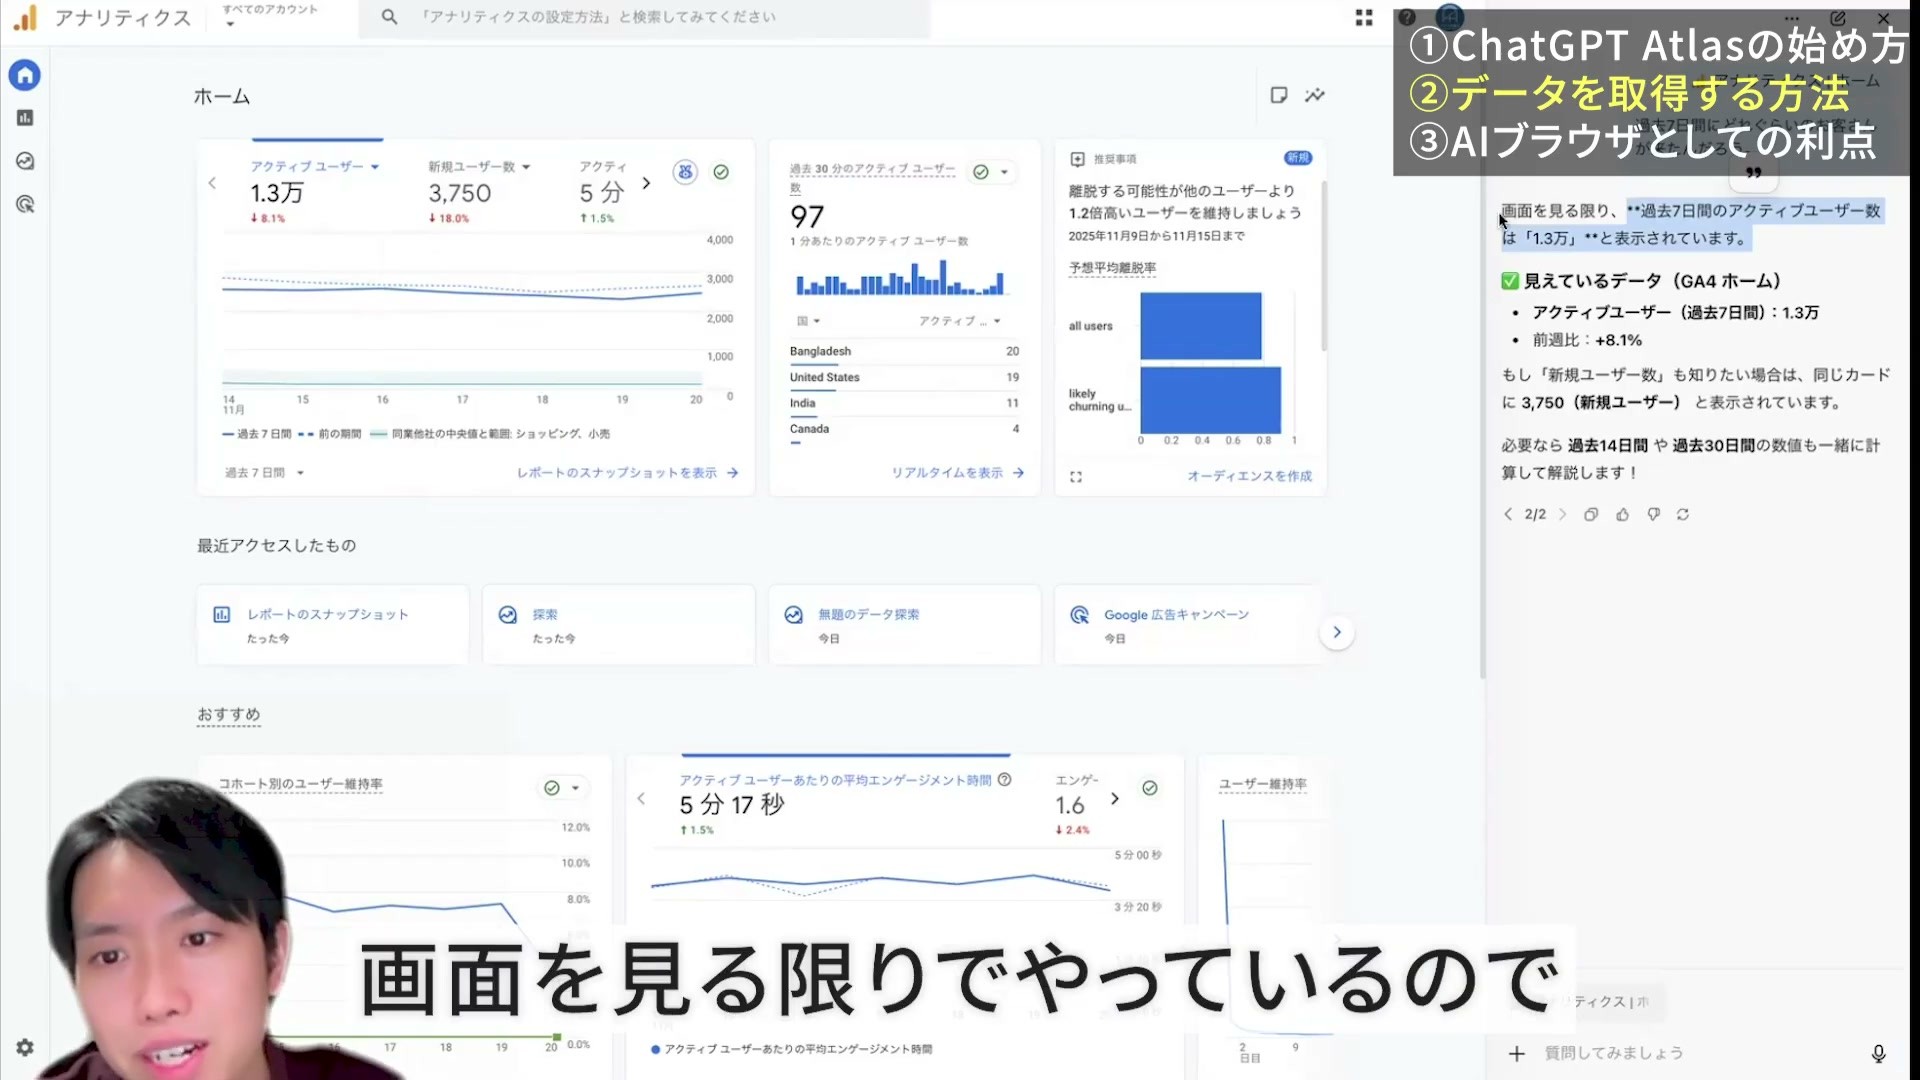
Task: Open the レポートのスナップショット recent card
Action: 333,625
